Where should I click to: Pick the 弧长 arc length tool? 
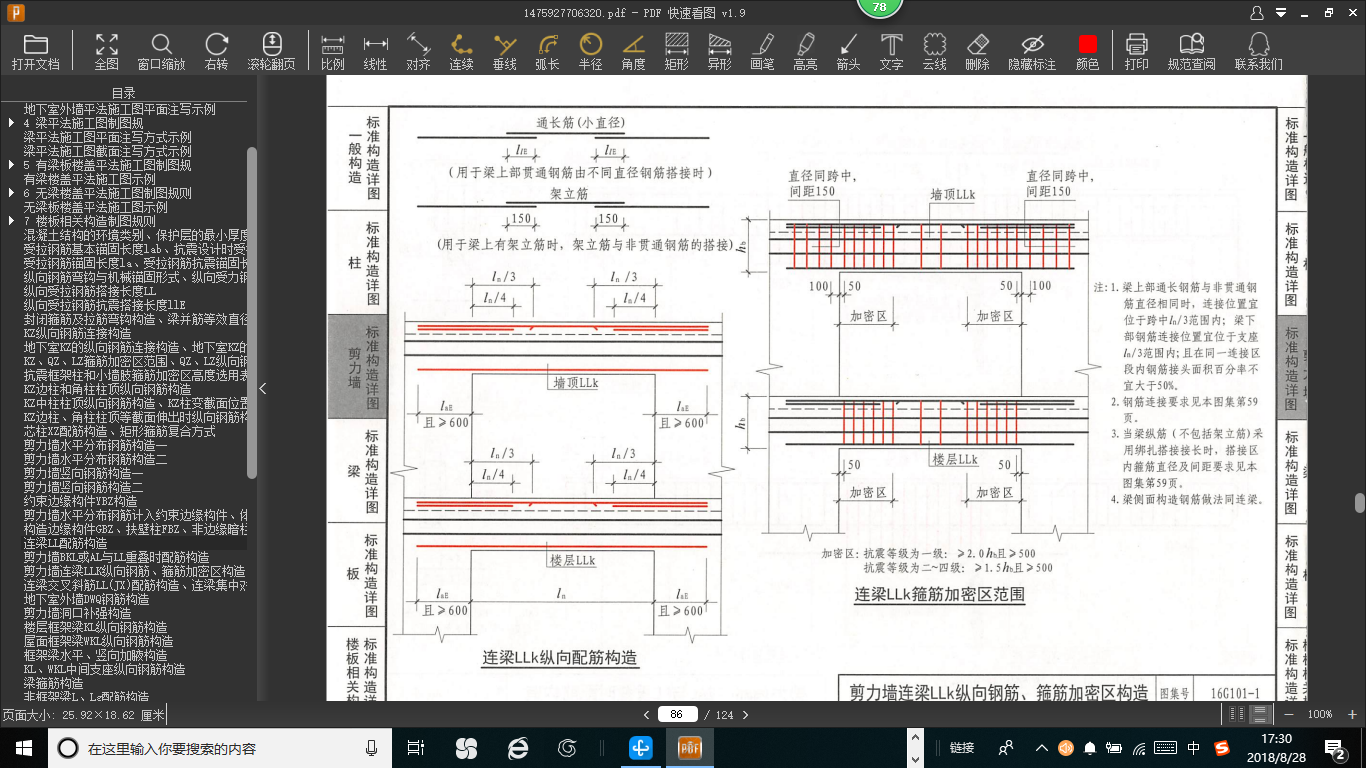pos(547,51)
